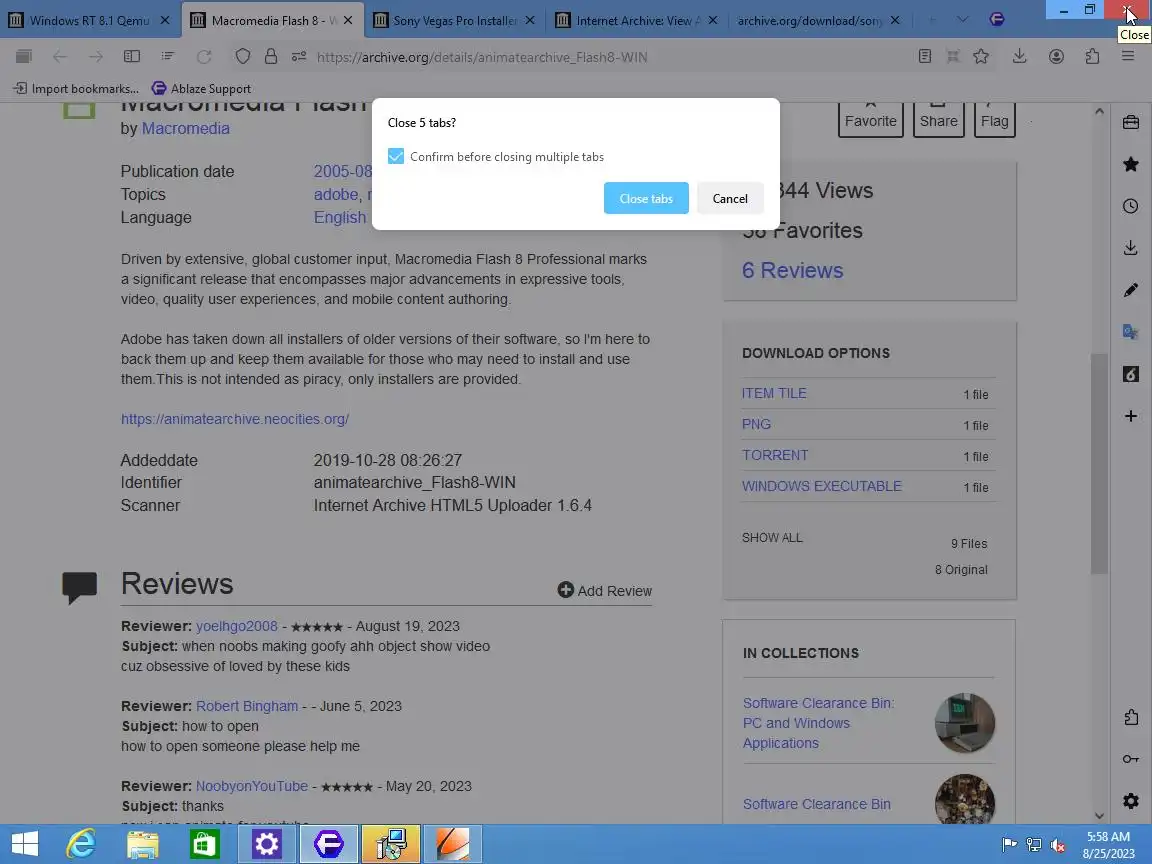Open the tracking protection shield icon

(x=242, y=57)
